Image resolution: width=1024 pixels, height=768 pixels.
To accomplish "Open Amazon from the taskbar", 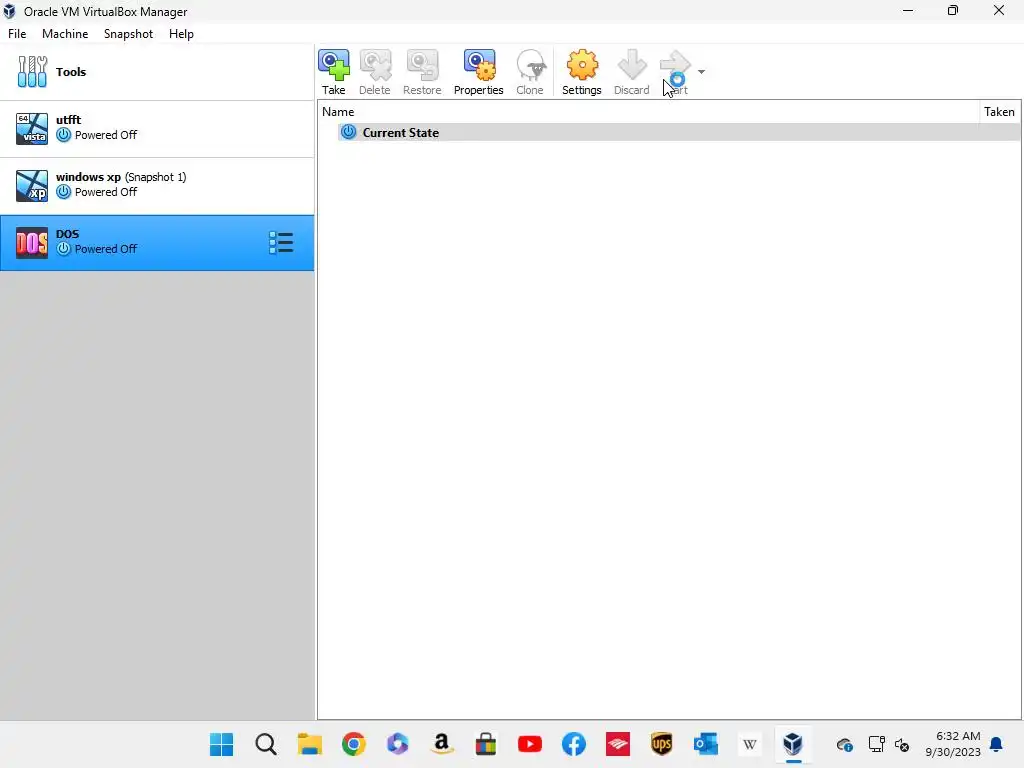I will (x=442, y=744).
